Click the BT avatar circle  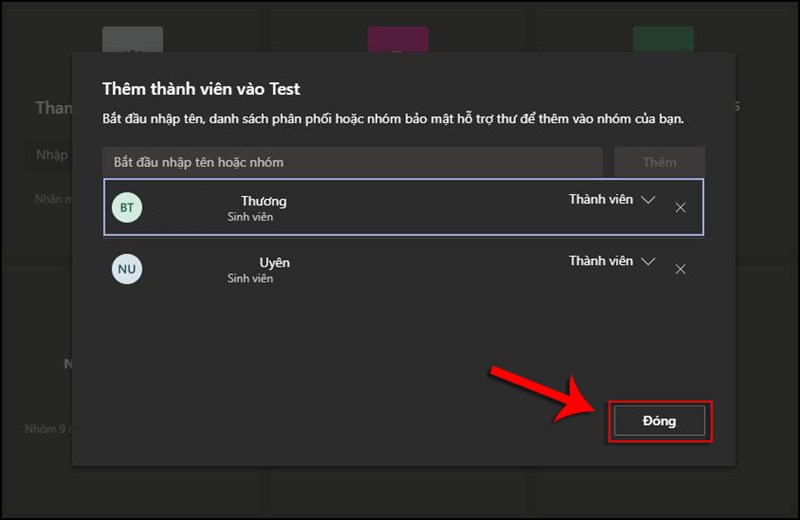click(127, 208)
